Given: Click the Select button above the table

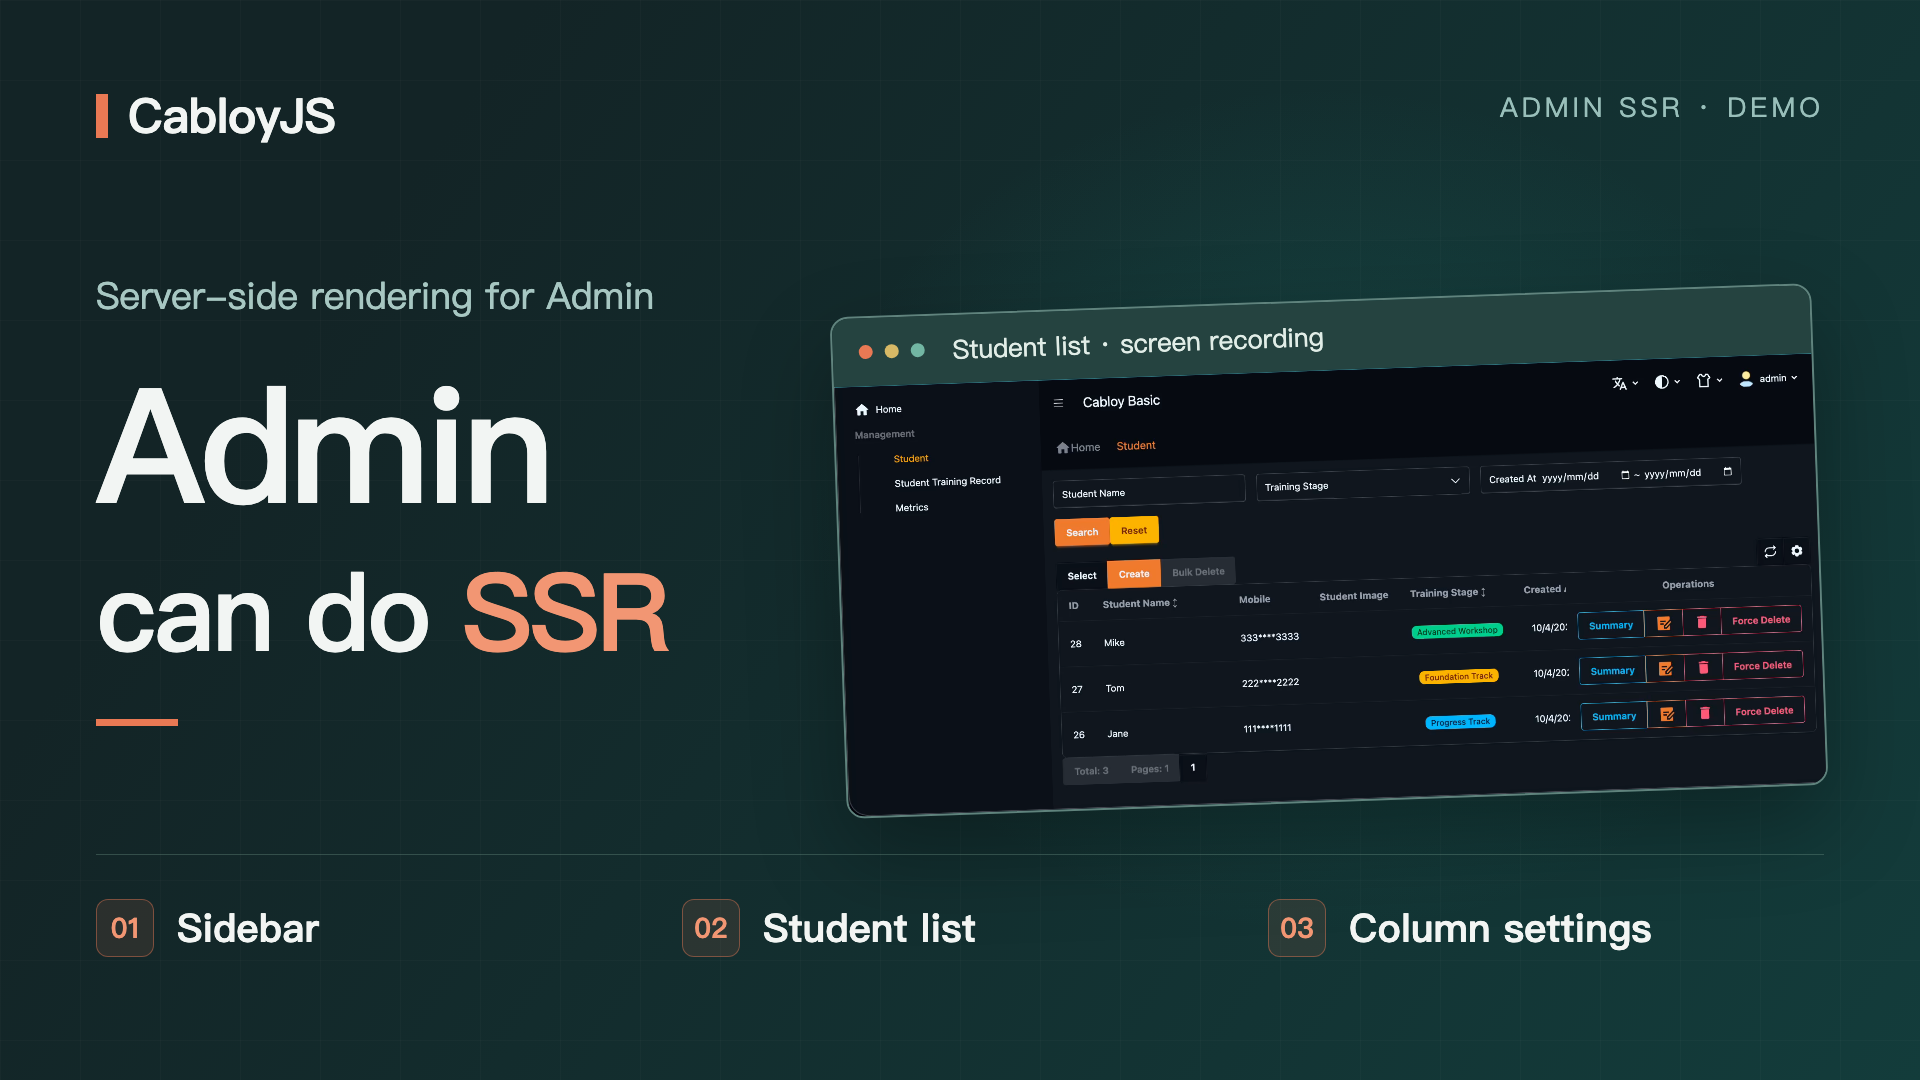Looking at the screenshot, I should tap(1082, 576).
